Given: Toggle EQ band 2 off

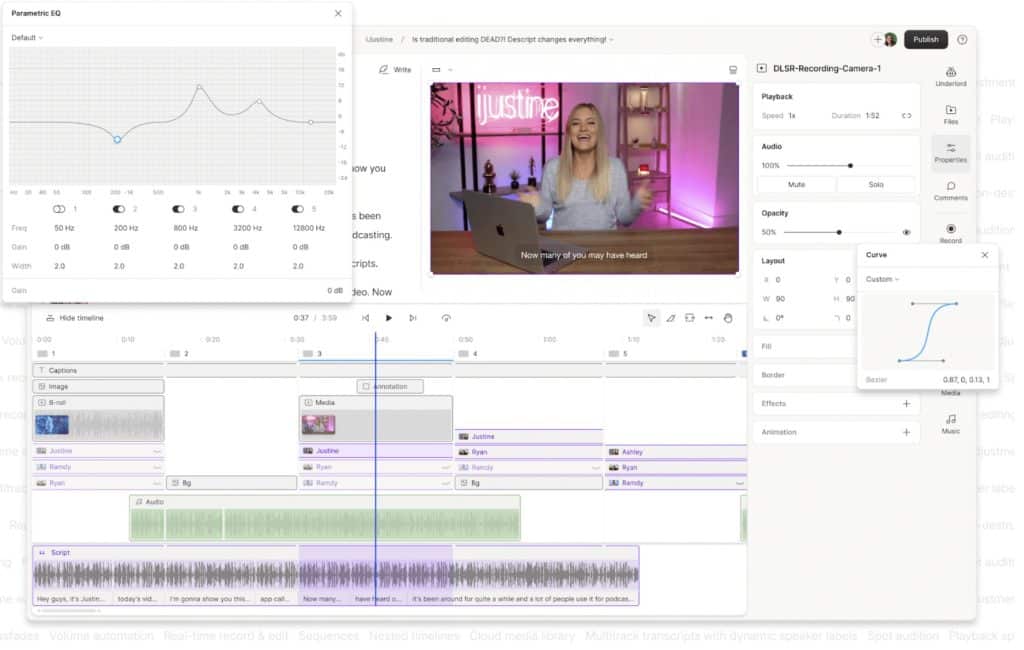Looking at the screenshot, I should pyautogui.click(x=120, y=210).
